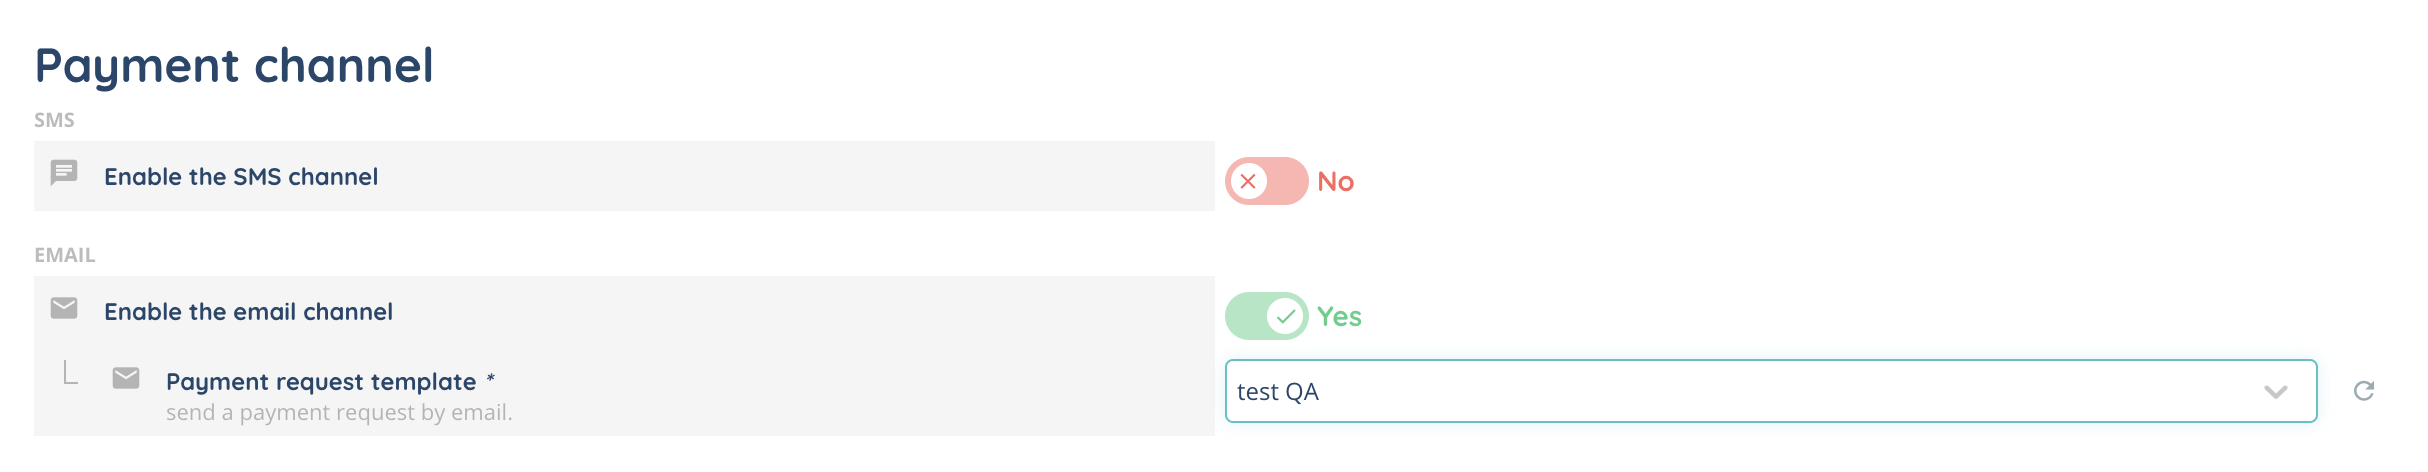Screen dimensions: 2428x472
Task: Click the Enable the SMS channel label
Action: (x=241, y=177)
